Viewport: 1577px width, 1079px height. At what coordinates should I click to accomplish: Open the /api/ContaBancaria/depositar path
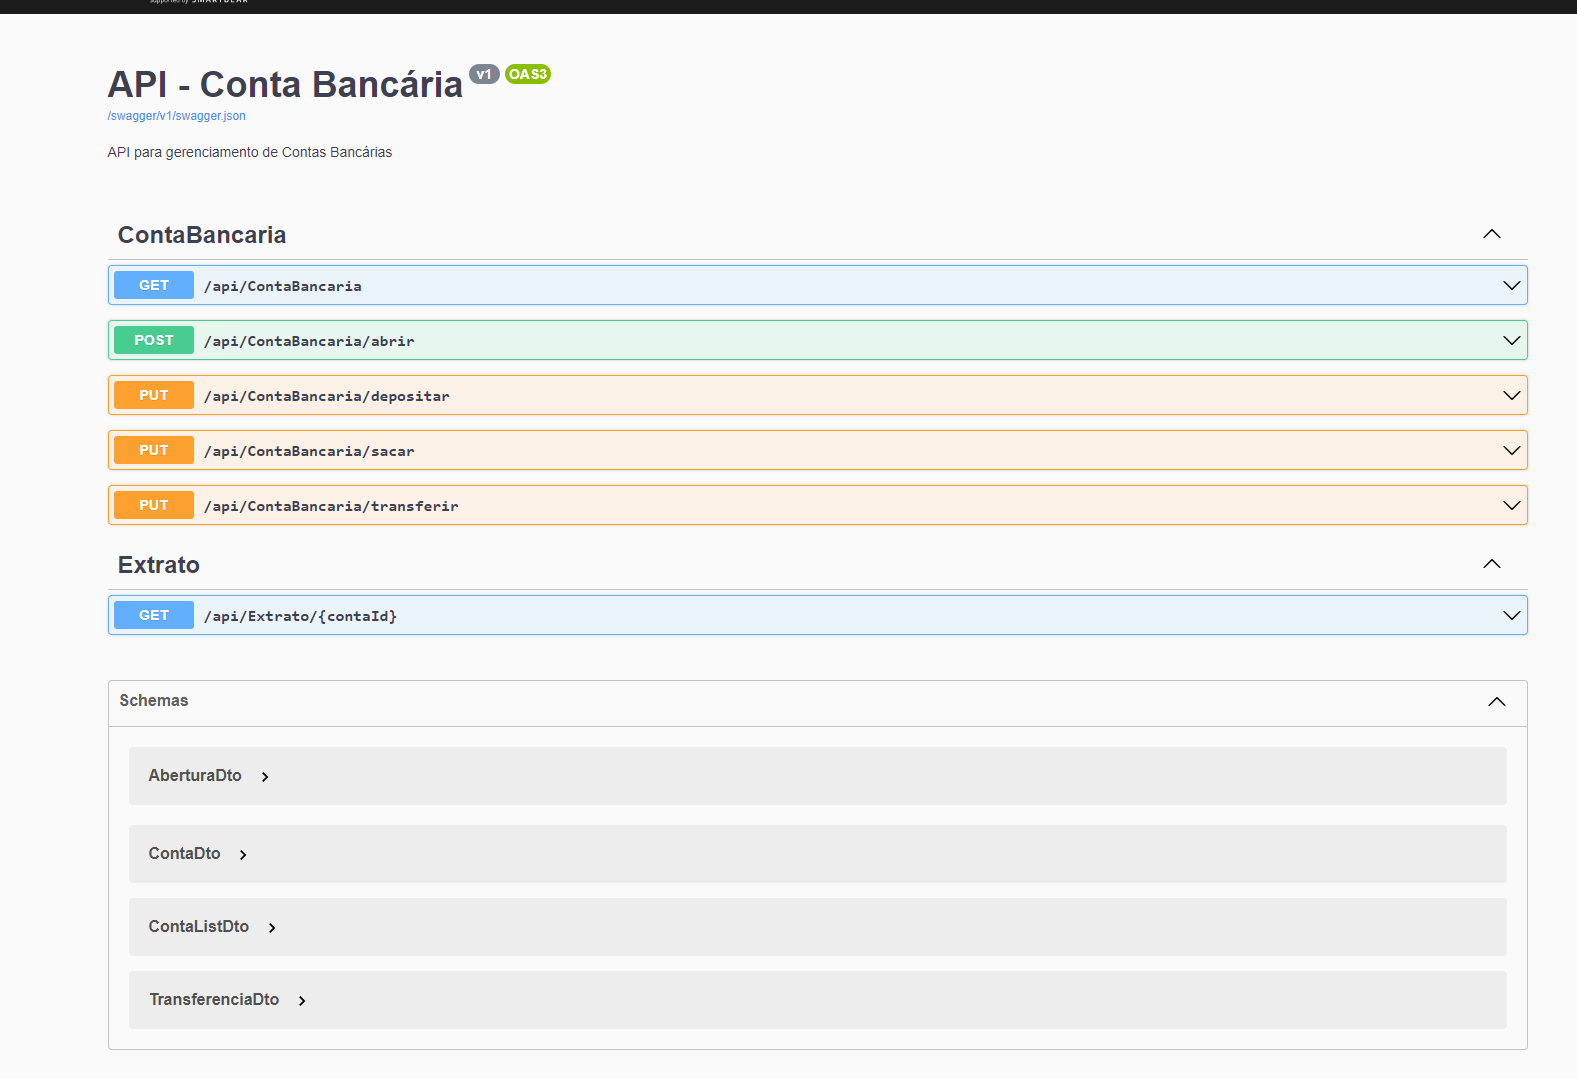[327, 396]
